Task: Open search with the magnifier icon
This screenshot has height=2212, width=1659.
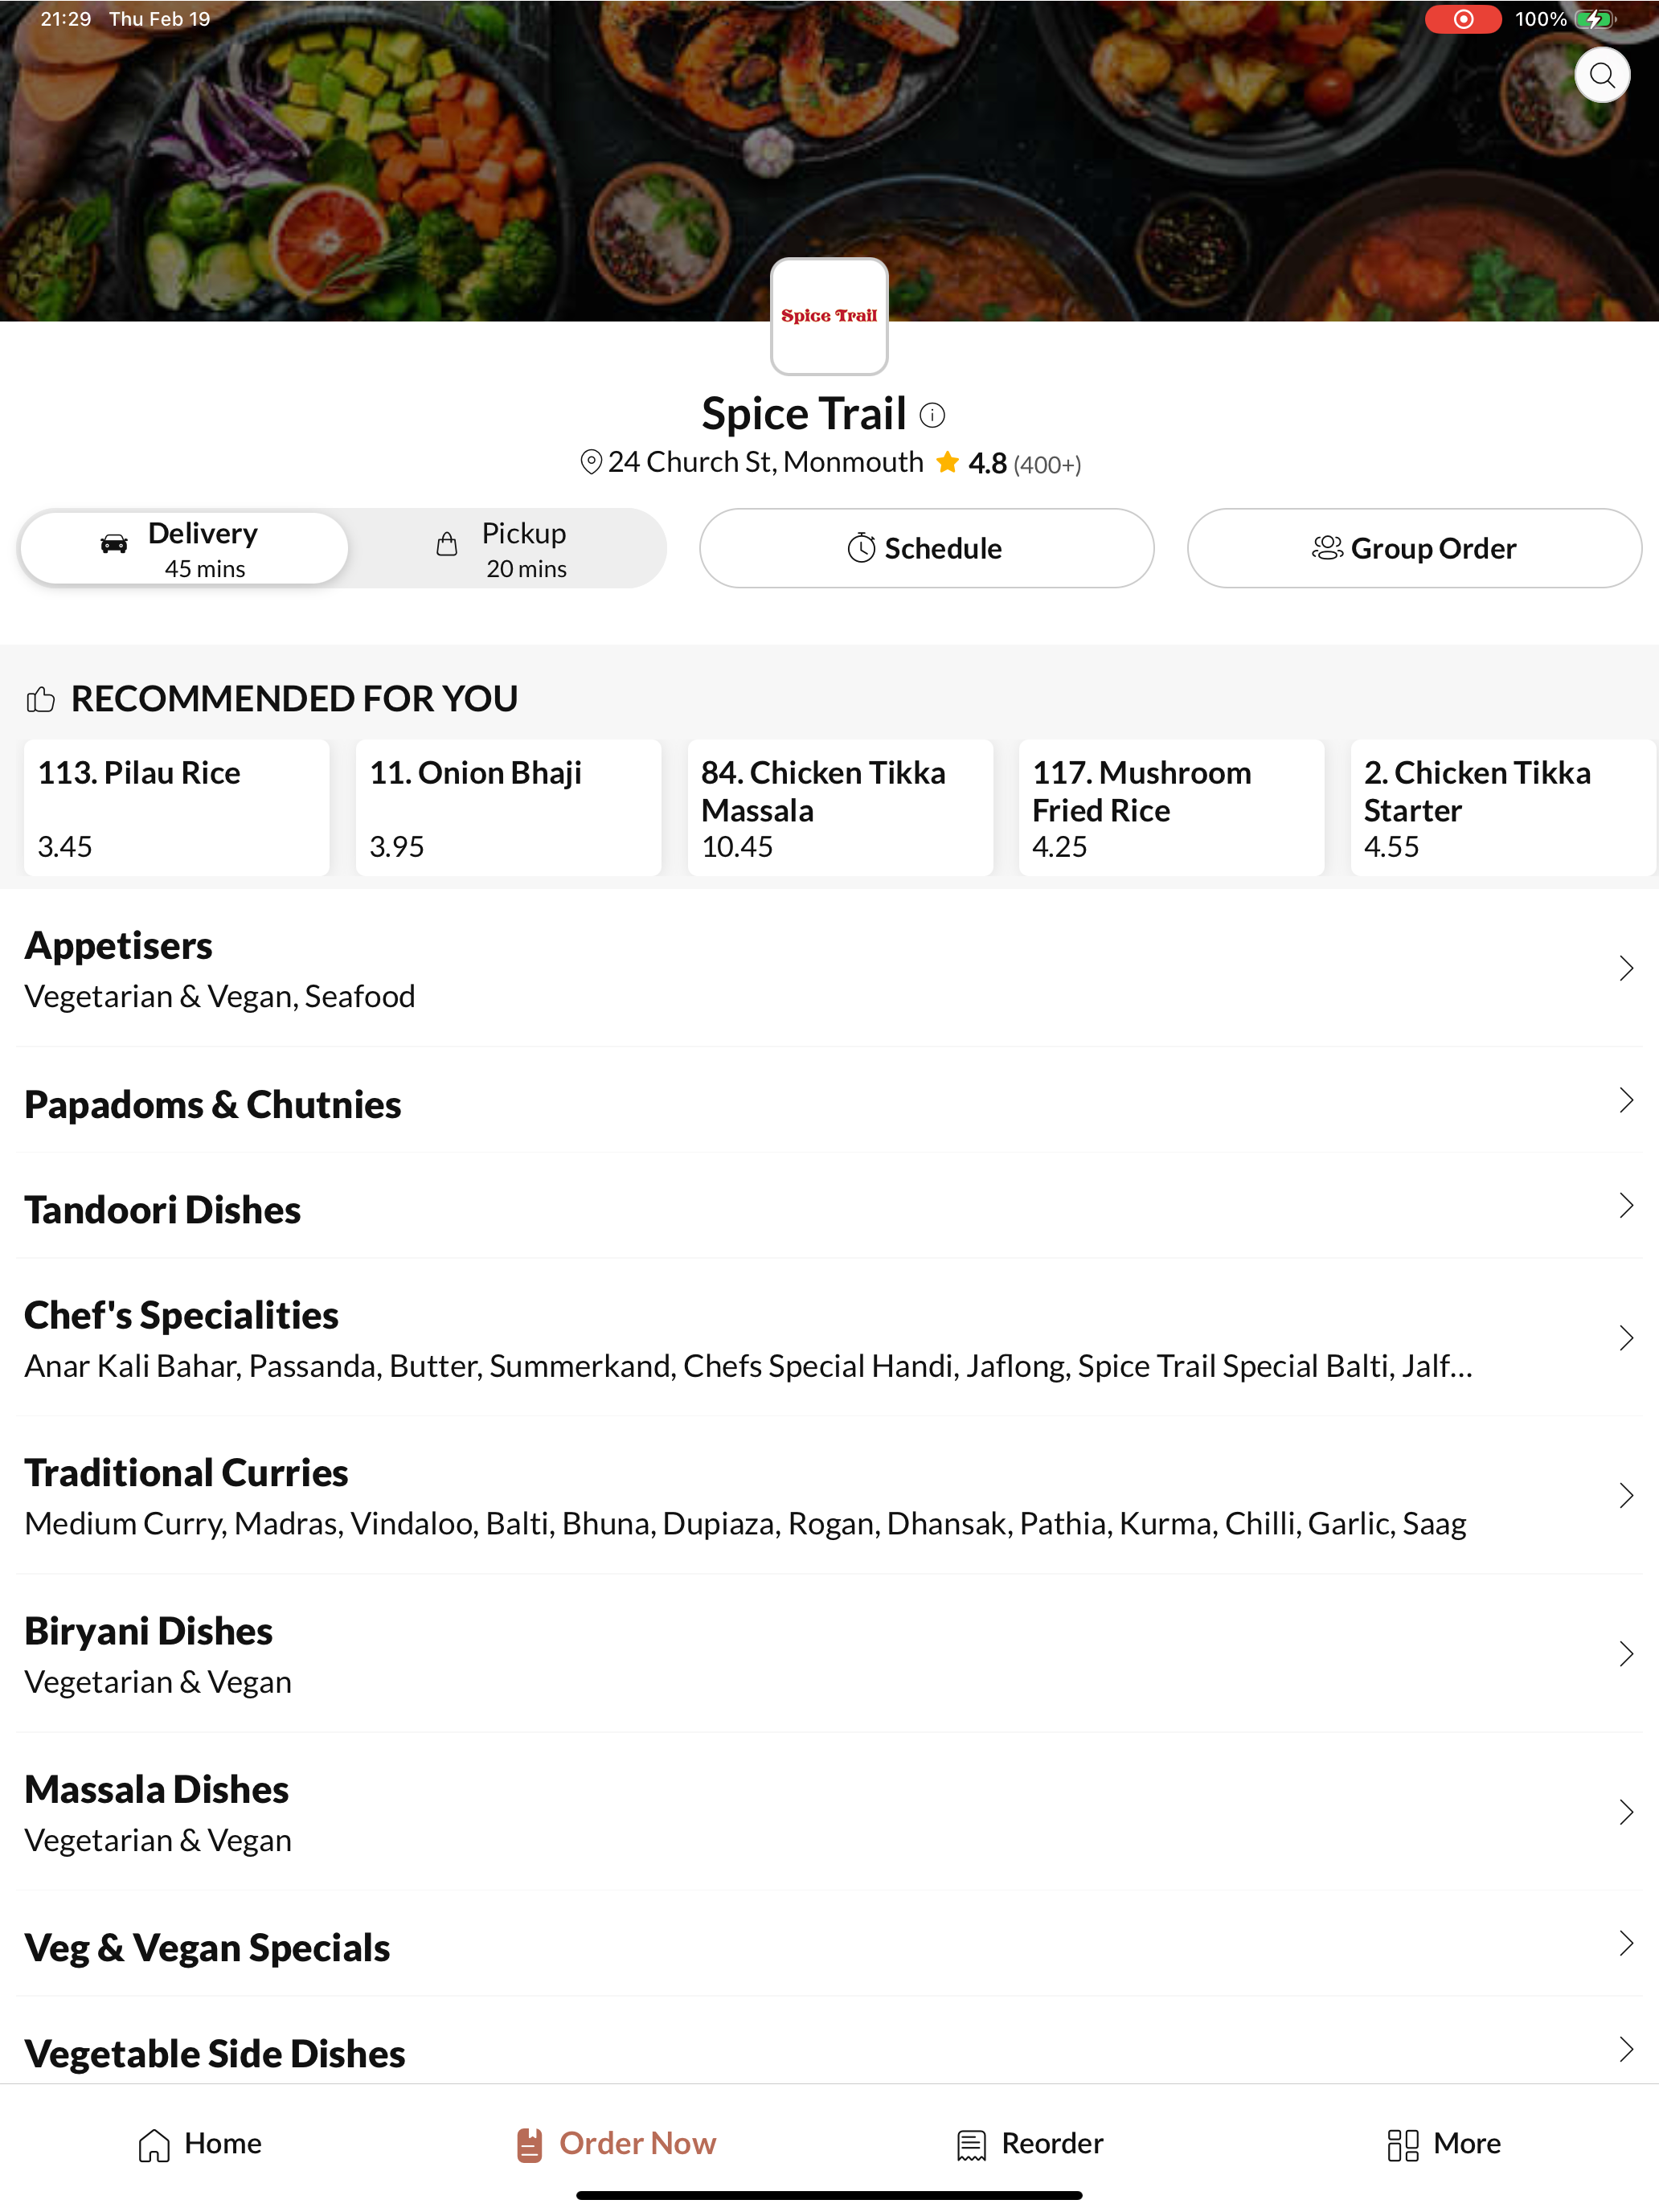Action: click(1601, 75)
